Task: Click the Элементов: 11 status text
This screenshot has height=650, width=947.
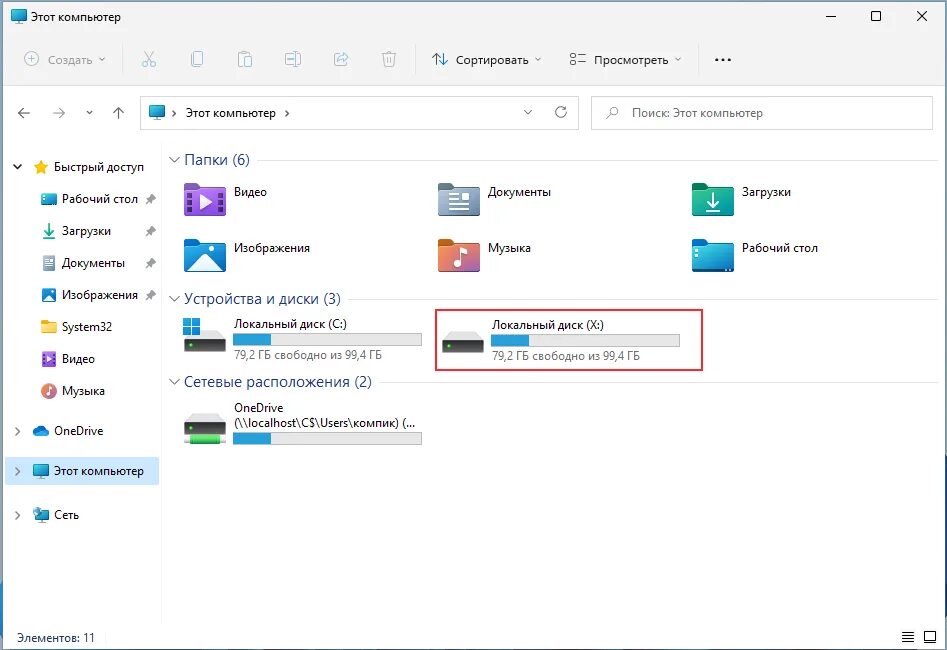Action: (56, 638)
